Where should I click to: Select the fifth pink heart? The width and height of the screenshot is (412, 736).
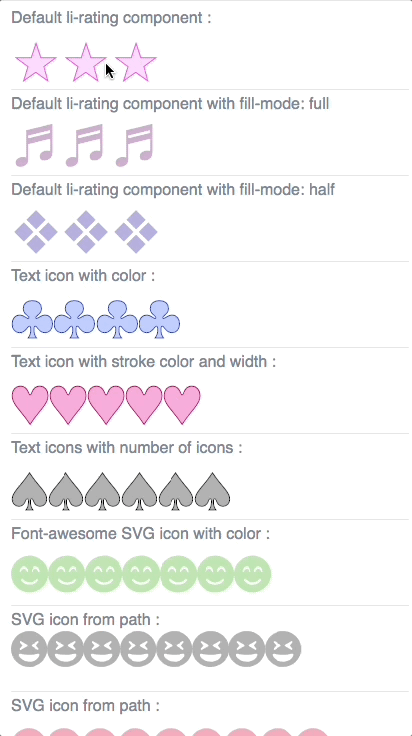pos(182,405)
